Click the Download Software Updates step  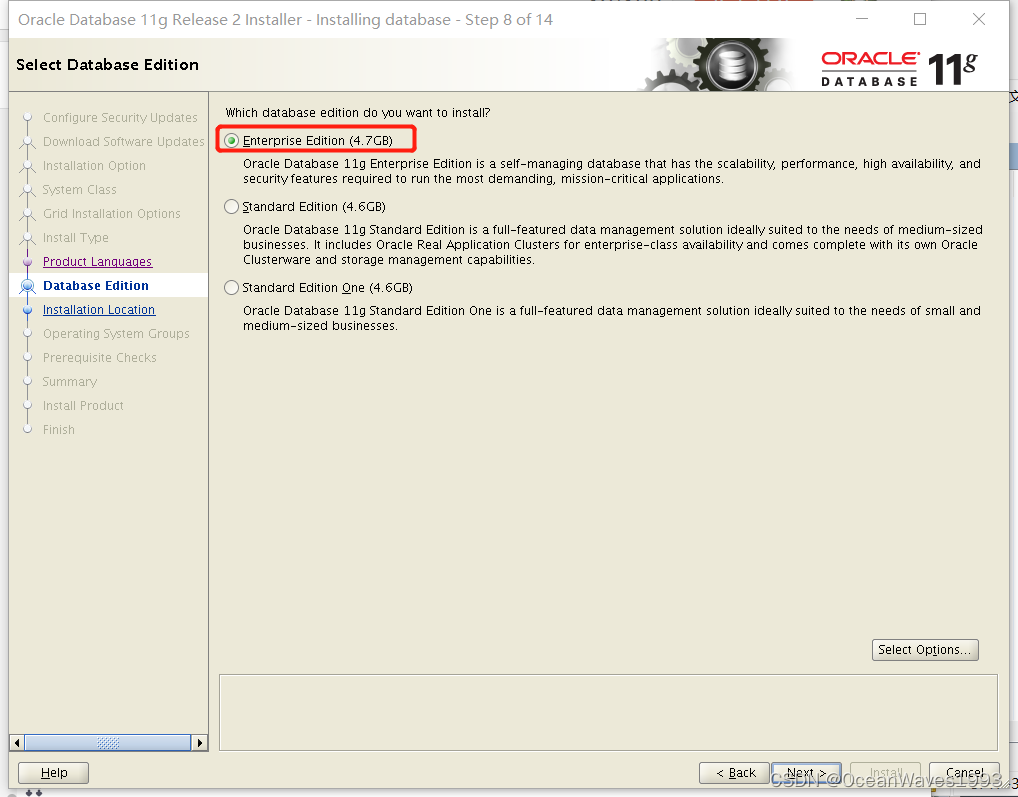click(x=123, y=141)
